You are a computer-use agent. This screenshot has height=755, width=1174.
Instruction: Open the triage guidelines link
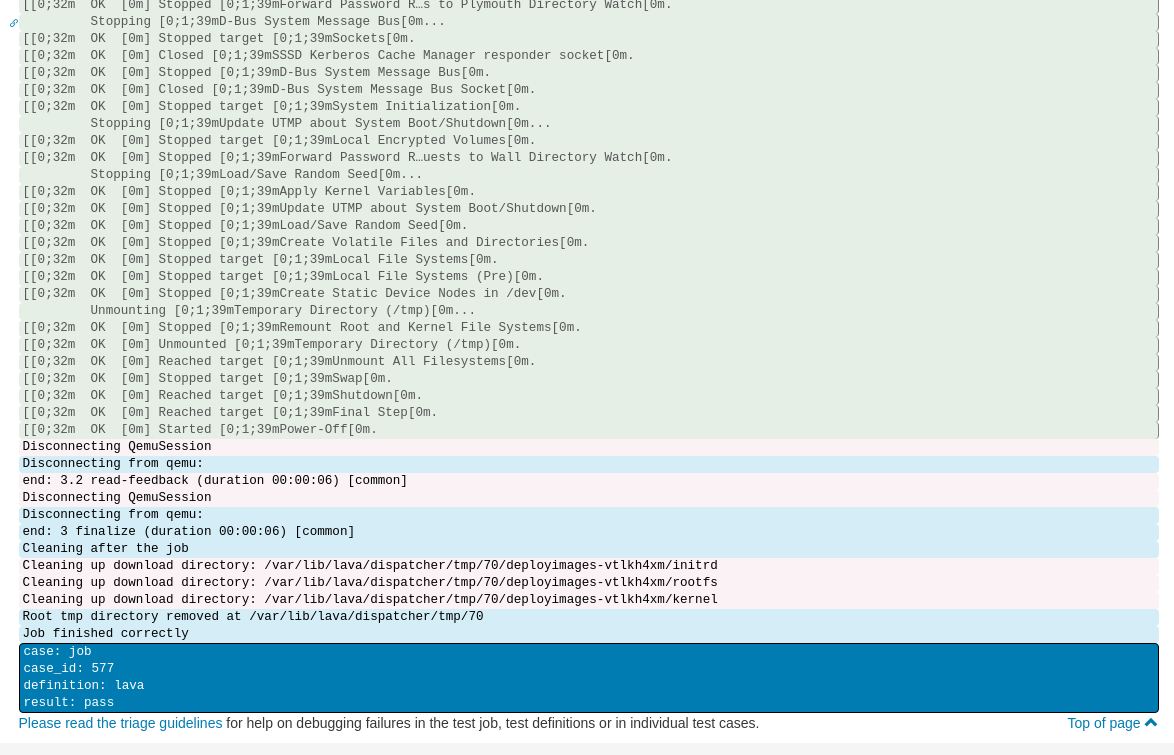coord(121,723)
